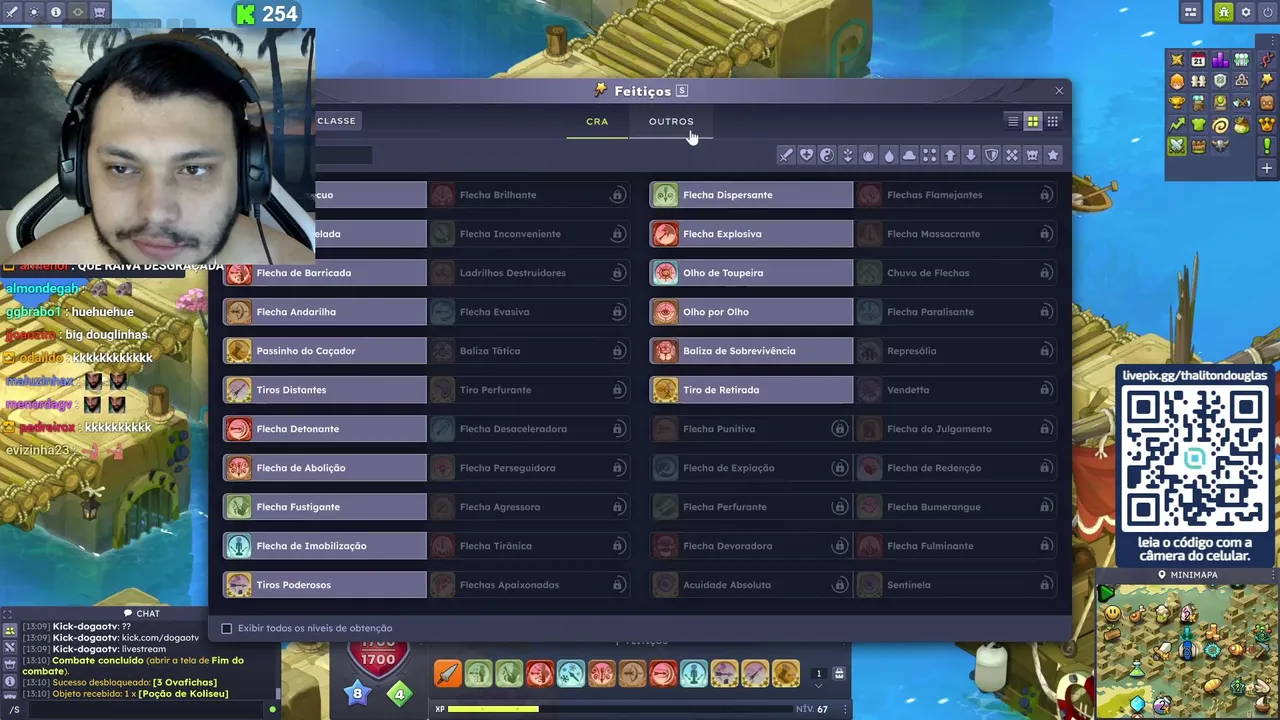Screen dimensions: 1280x720
Task: Open the DNA helix menu icon
Action: (1266, 61)
